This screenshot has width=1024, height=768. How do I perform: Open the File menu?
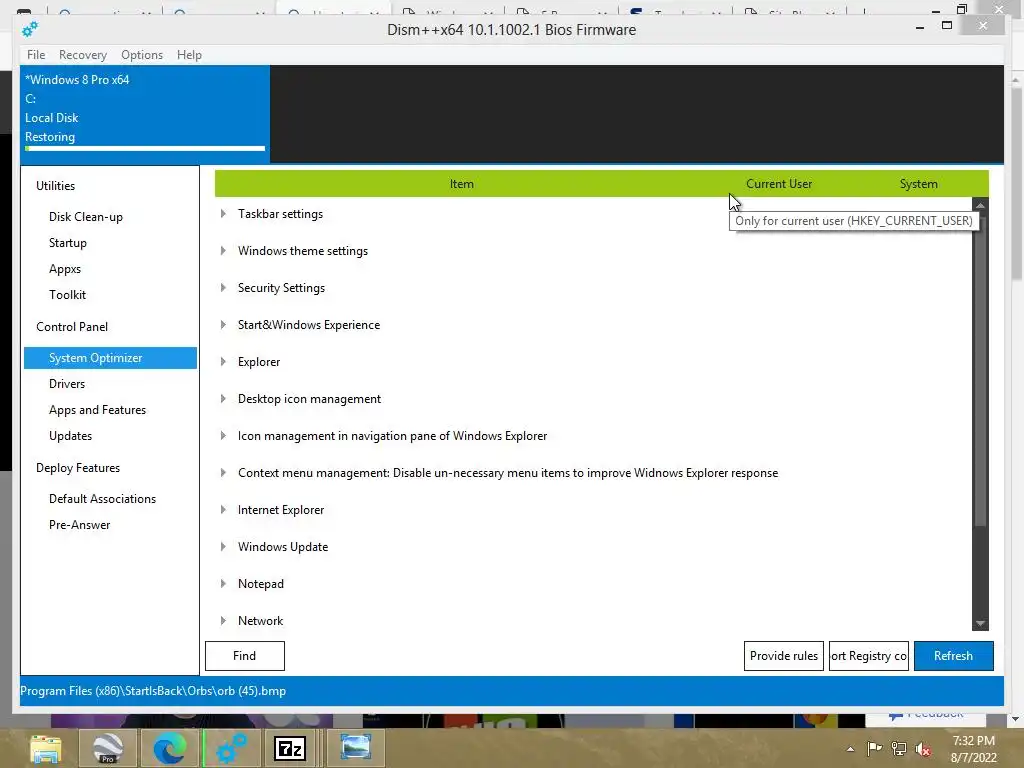tap(36, 55)
